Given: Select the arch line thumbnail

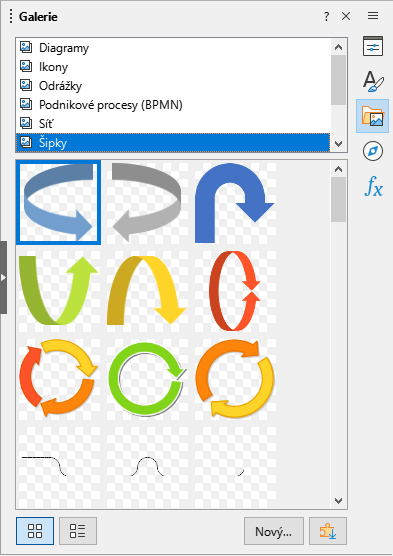Looking at the screenshot, I should (x=146, y=467).
